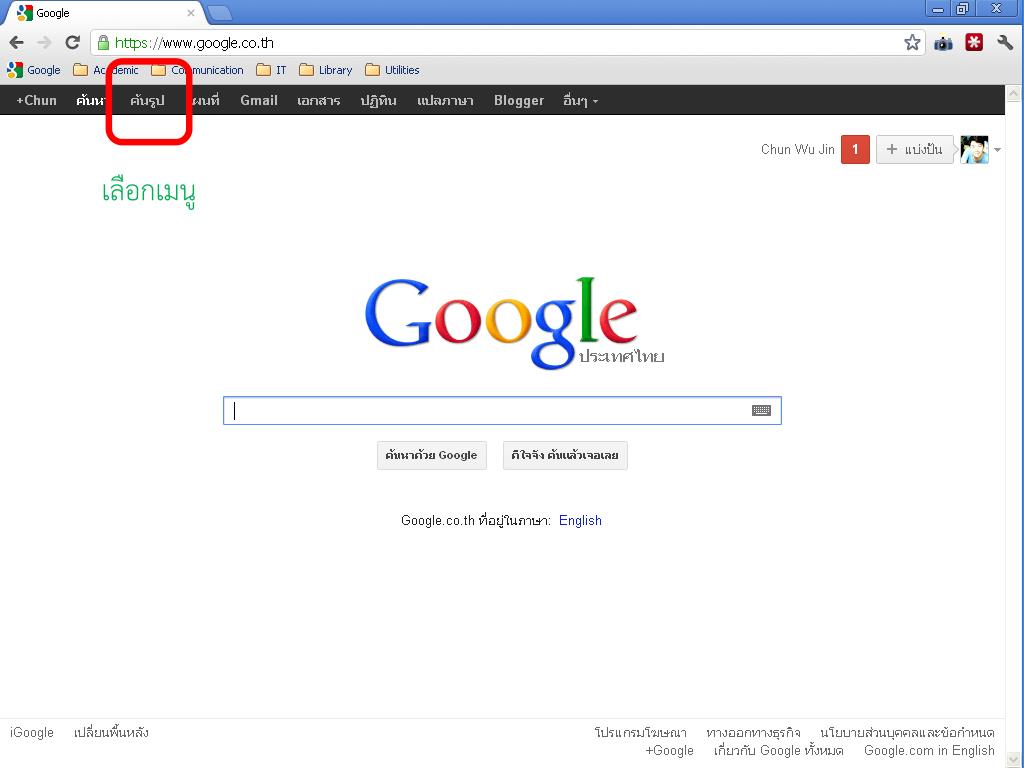Open the red notifications counter
Viewport: 1024px width, 768px height.
pyautogui.click(x=855, y=149)
